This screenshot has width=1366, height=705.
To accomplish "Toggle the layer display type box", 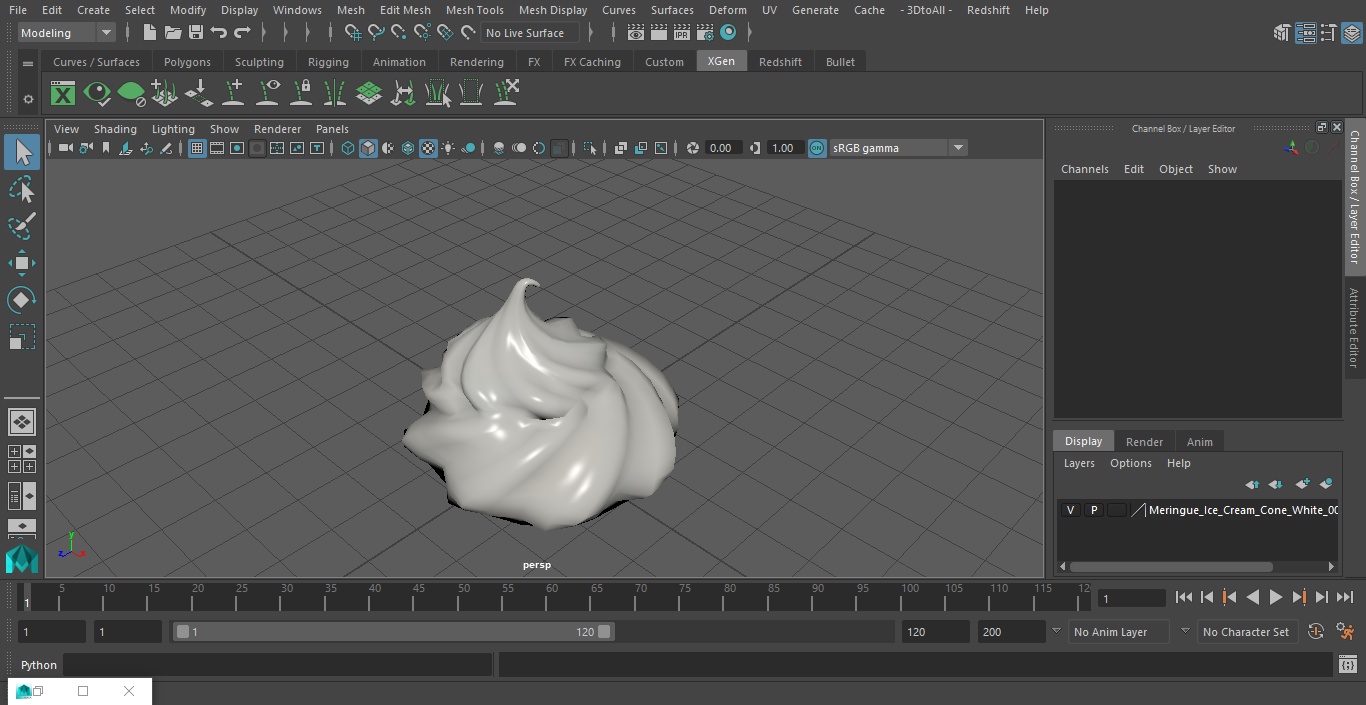I will 1117,510.
